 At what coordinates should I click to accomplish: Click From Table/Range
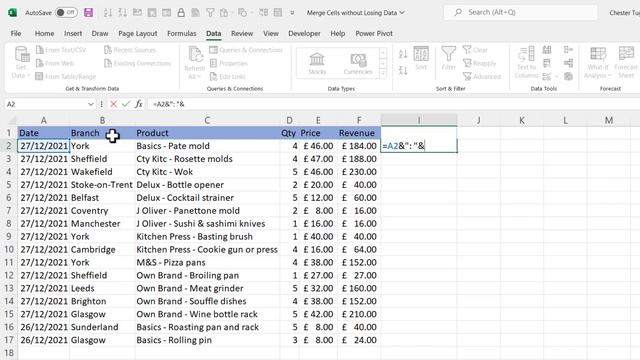pos(66,76)
